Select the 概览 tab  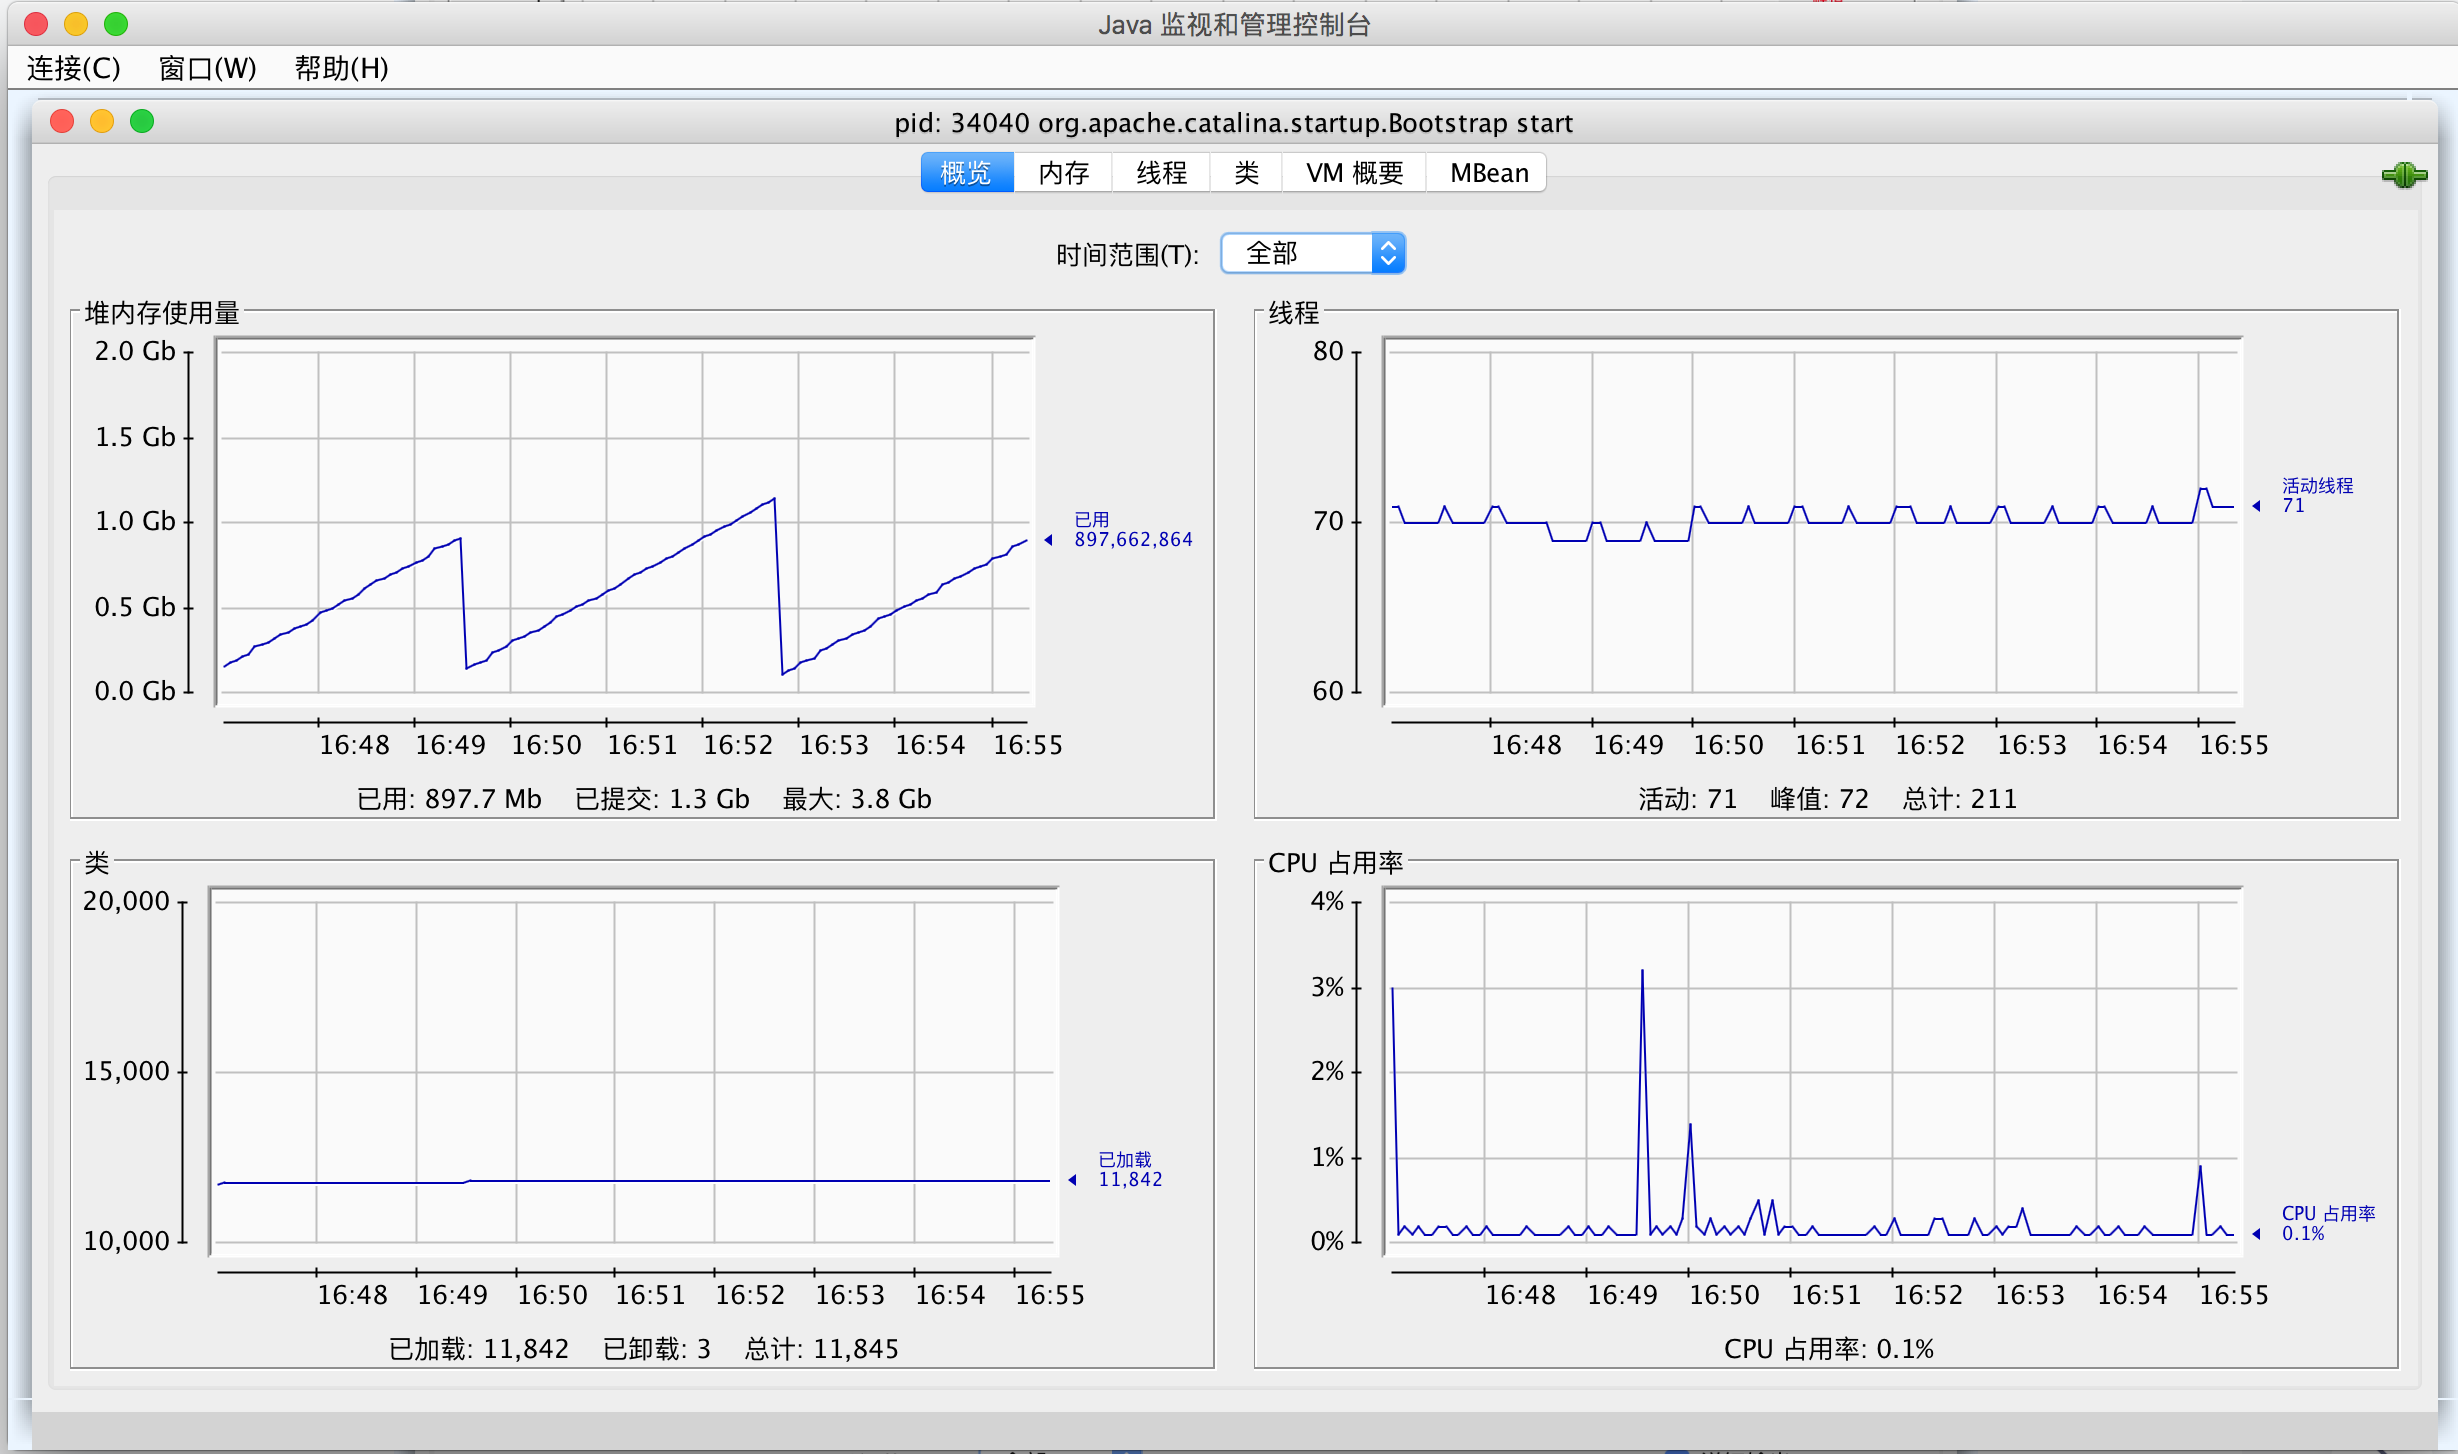pos(966,173)
